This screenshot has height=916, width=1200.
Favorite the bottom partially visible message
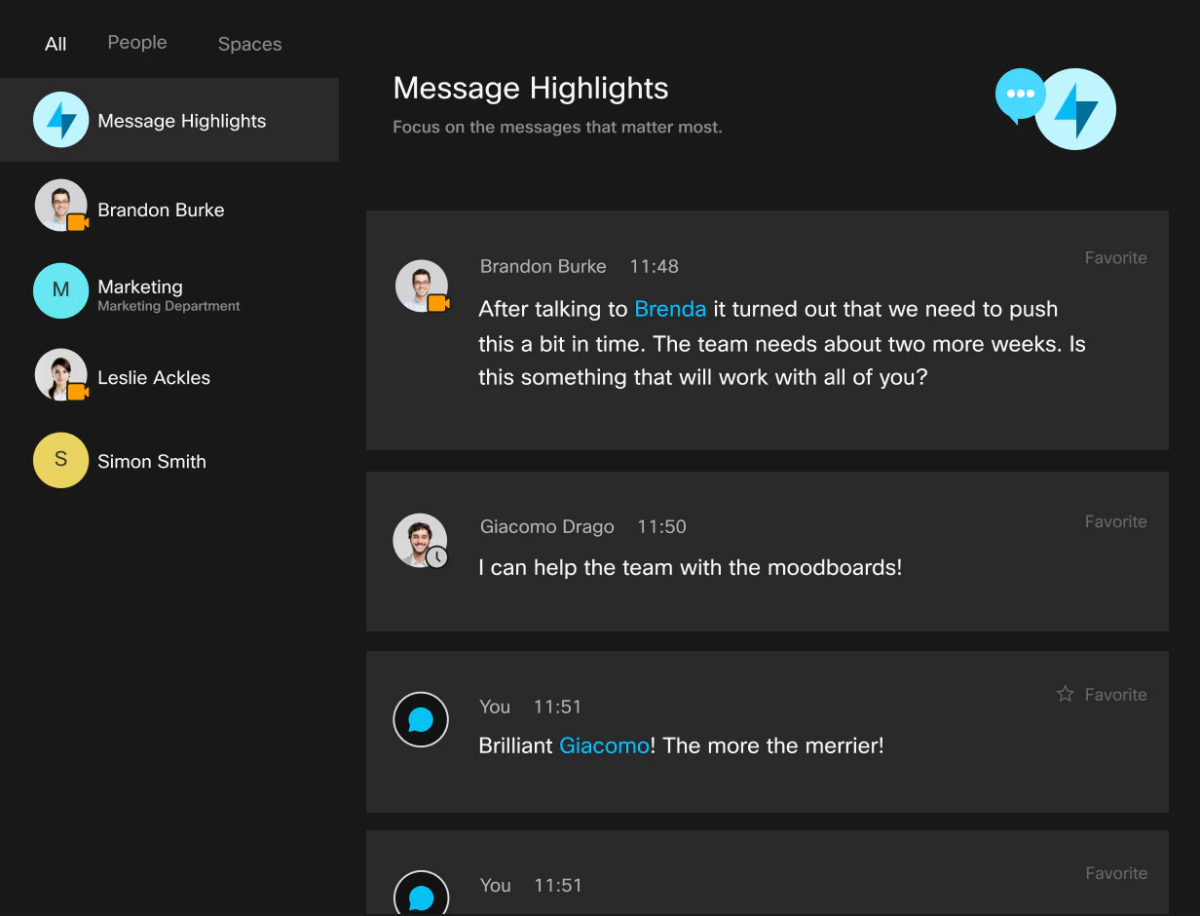pyautogui.click(x=1115, y=874)
